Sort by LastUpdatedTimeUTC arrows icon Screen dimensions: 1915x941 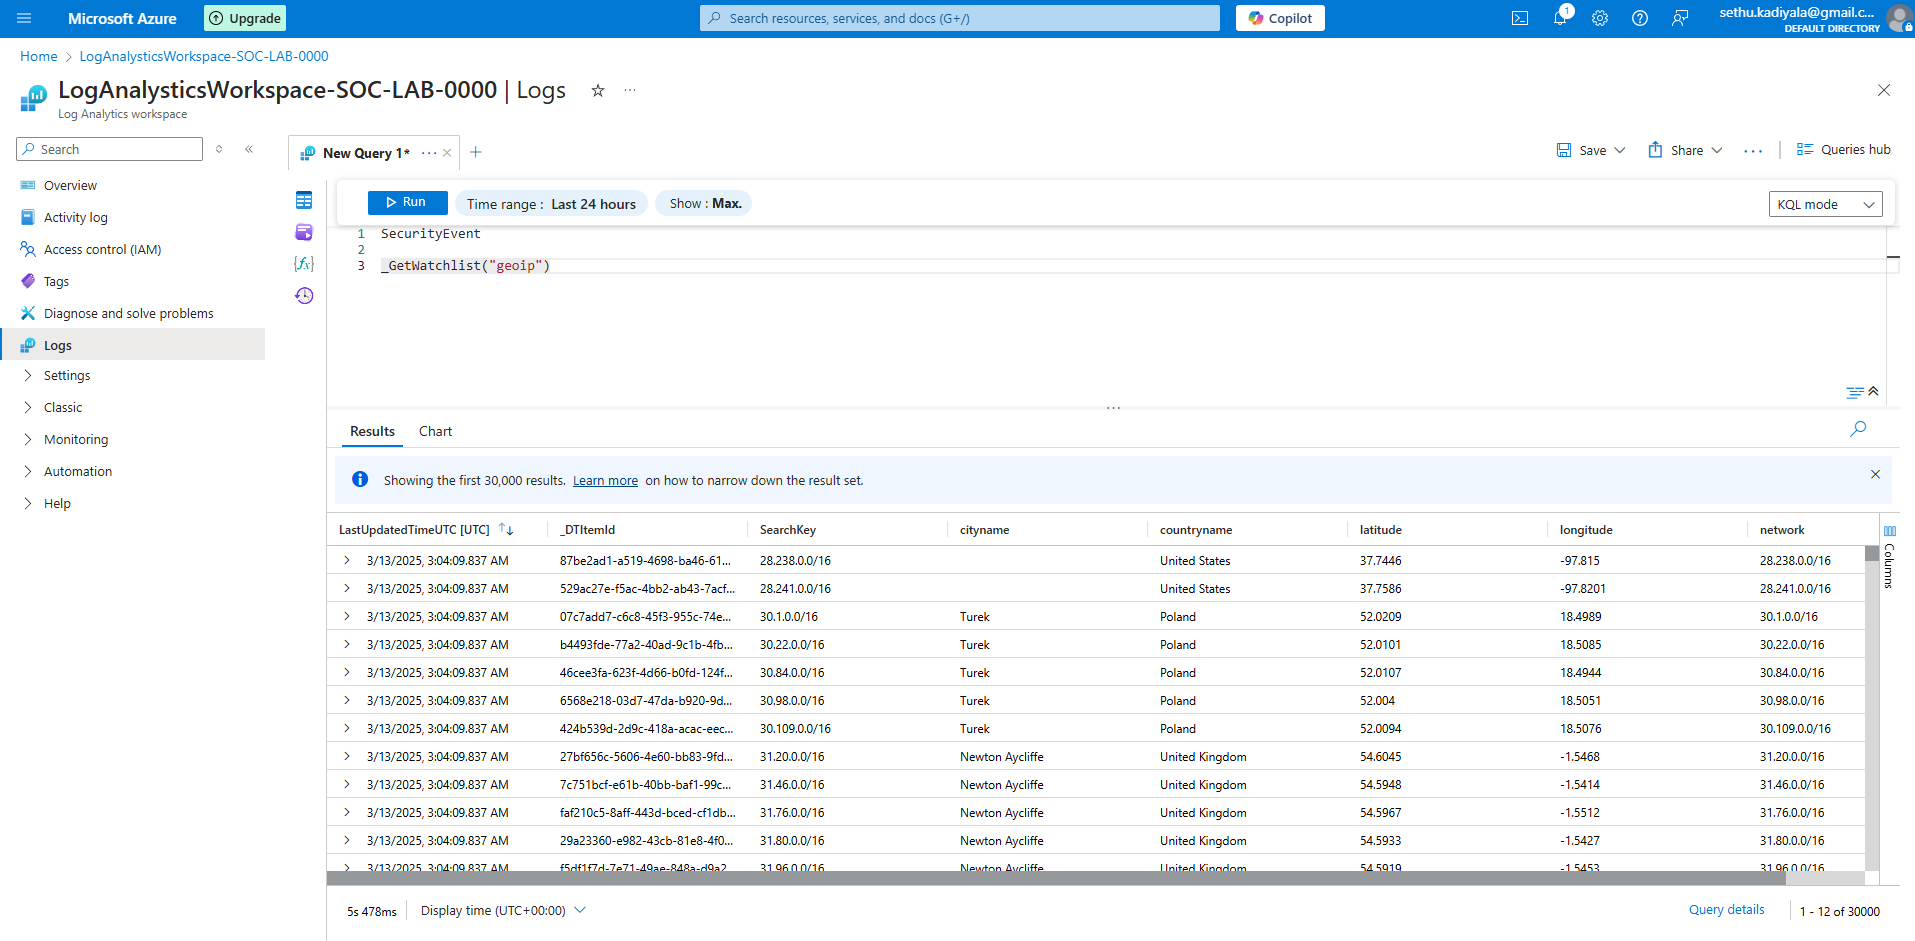(506, 529)
